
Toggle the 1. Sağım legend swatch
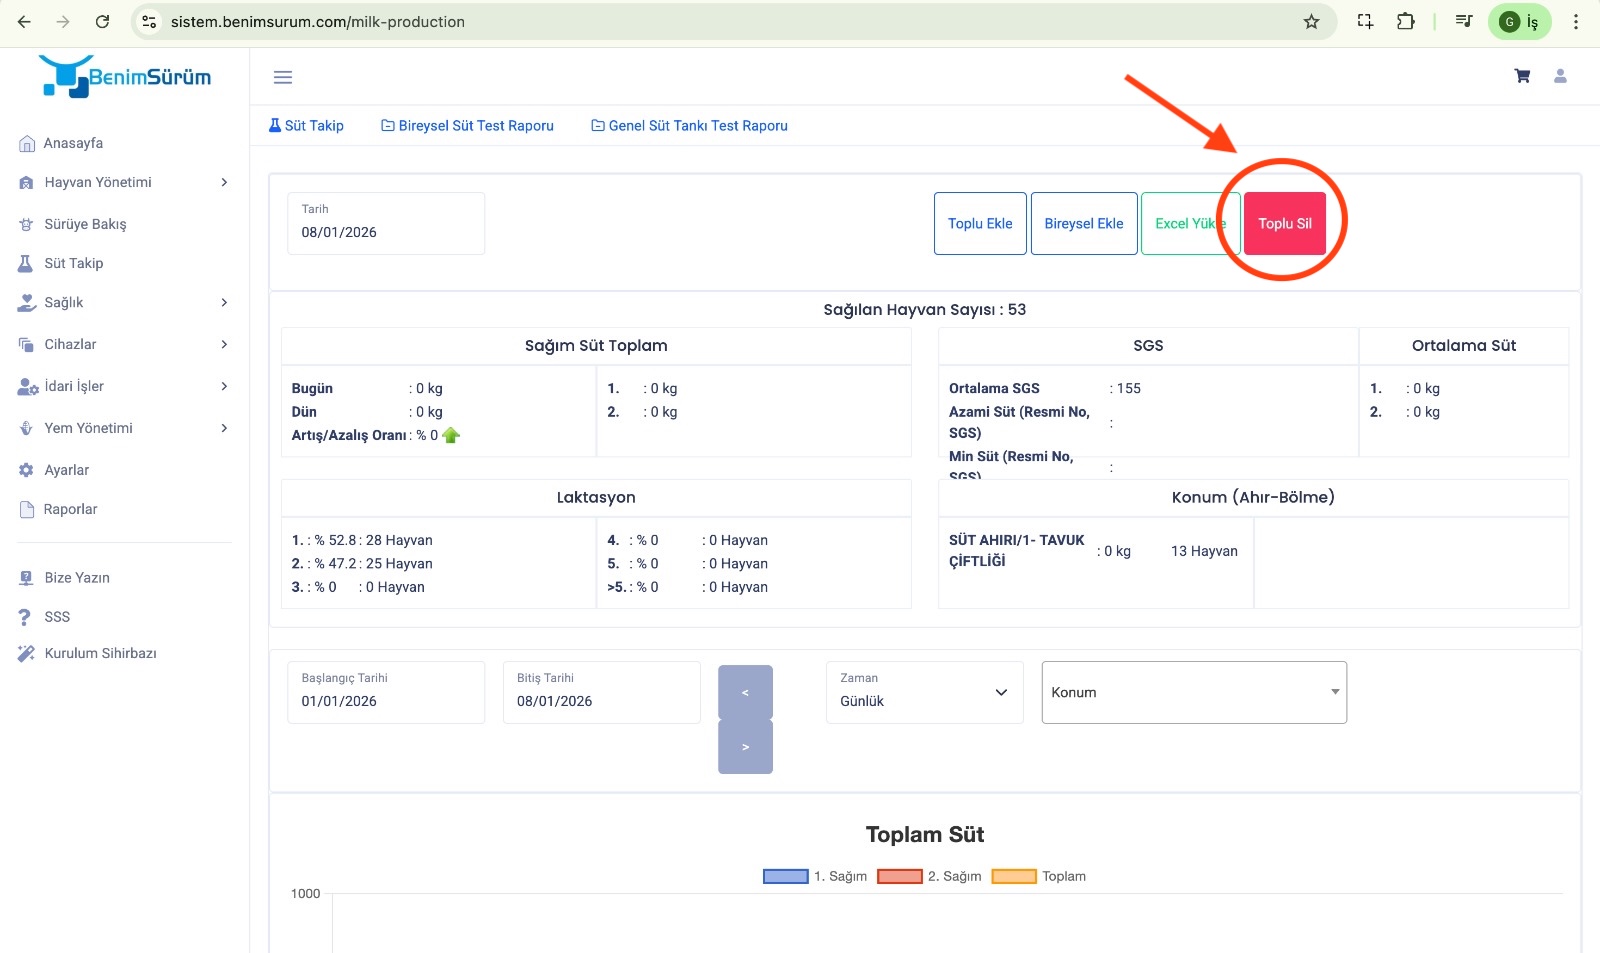(x=785, y=876)
